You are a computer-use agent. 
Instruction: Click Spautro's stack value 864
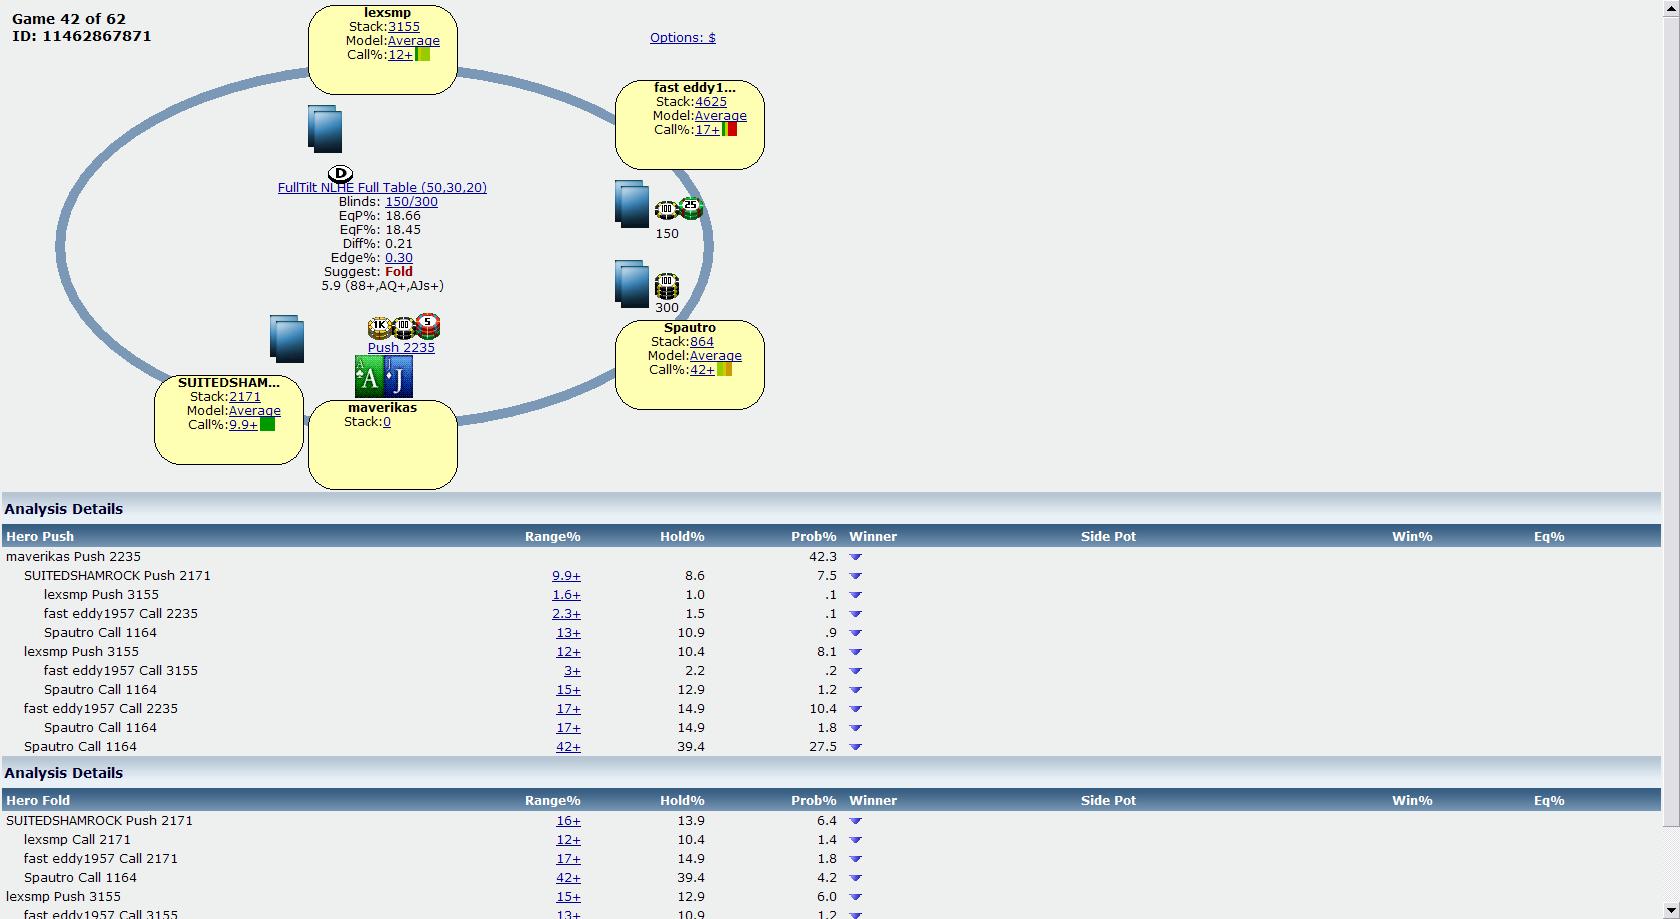point(701,342)
